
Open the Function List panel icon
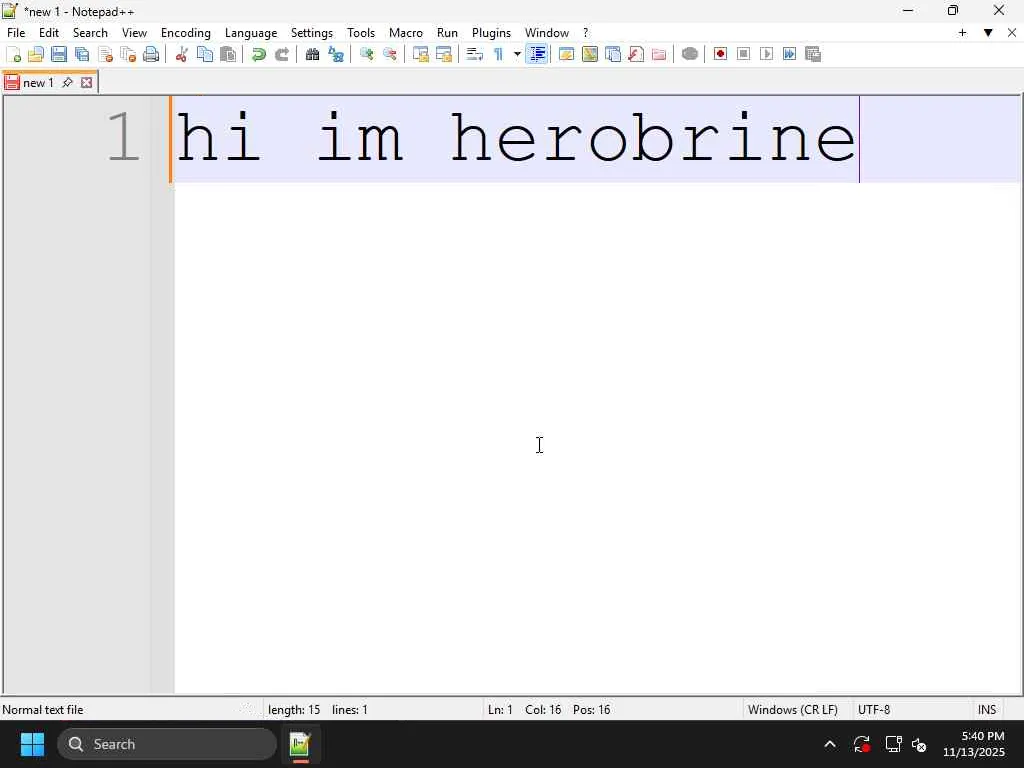pyautogui.click(x=636, y=54)
